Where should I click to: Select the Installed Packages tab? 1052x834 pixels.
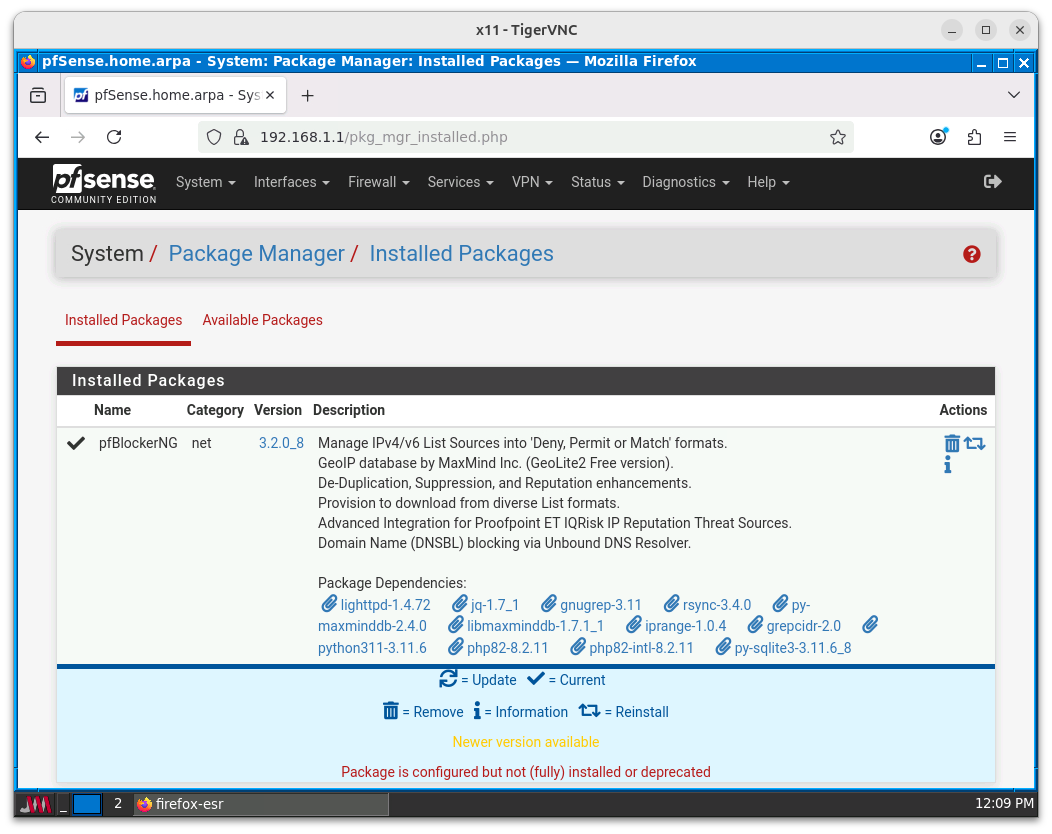pyautogui.click(x=123, y=321)
